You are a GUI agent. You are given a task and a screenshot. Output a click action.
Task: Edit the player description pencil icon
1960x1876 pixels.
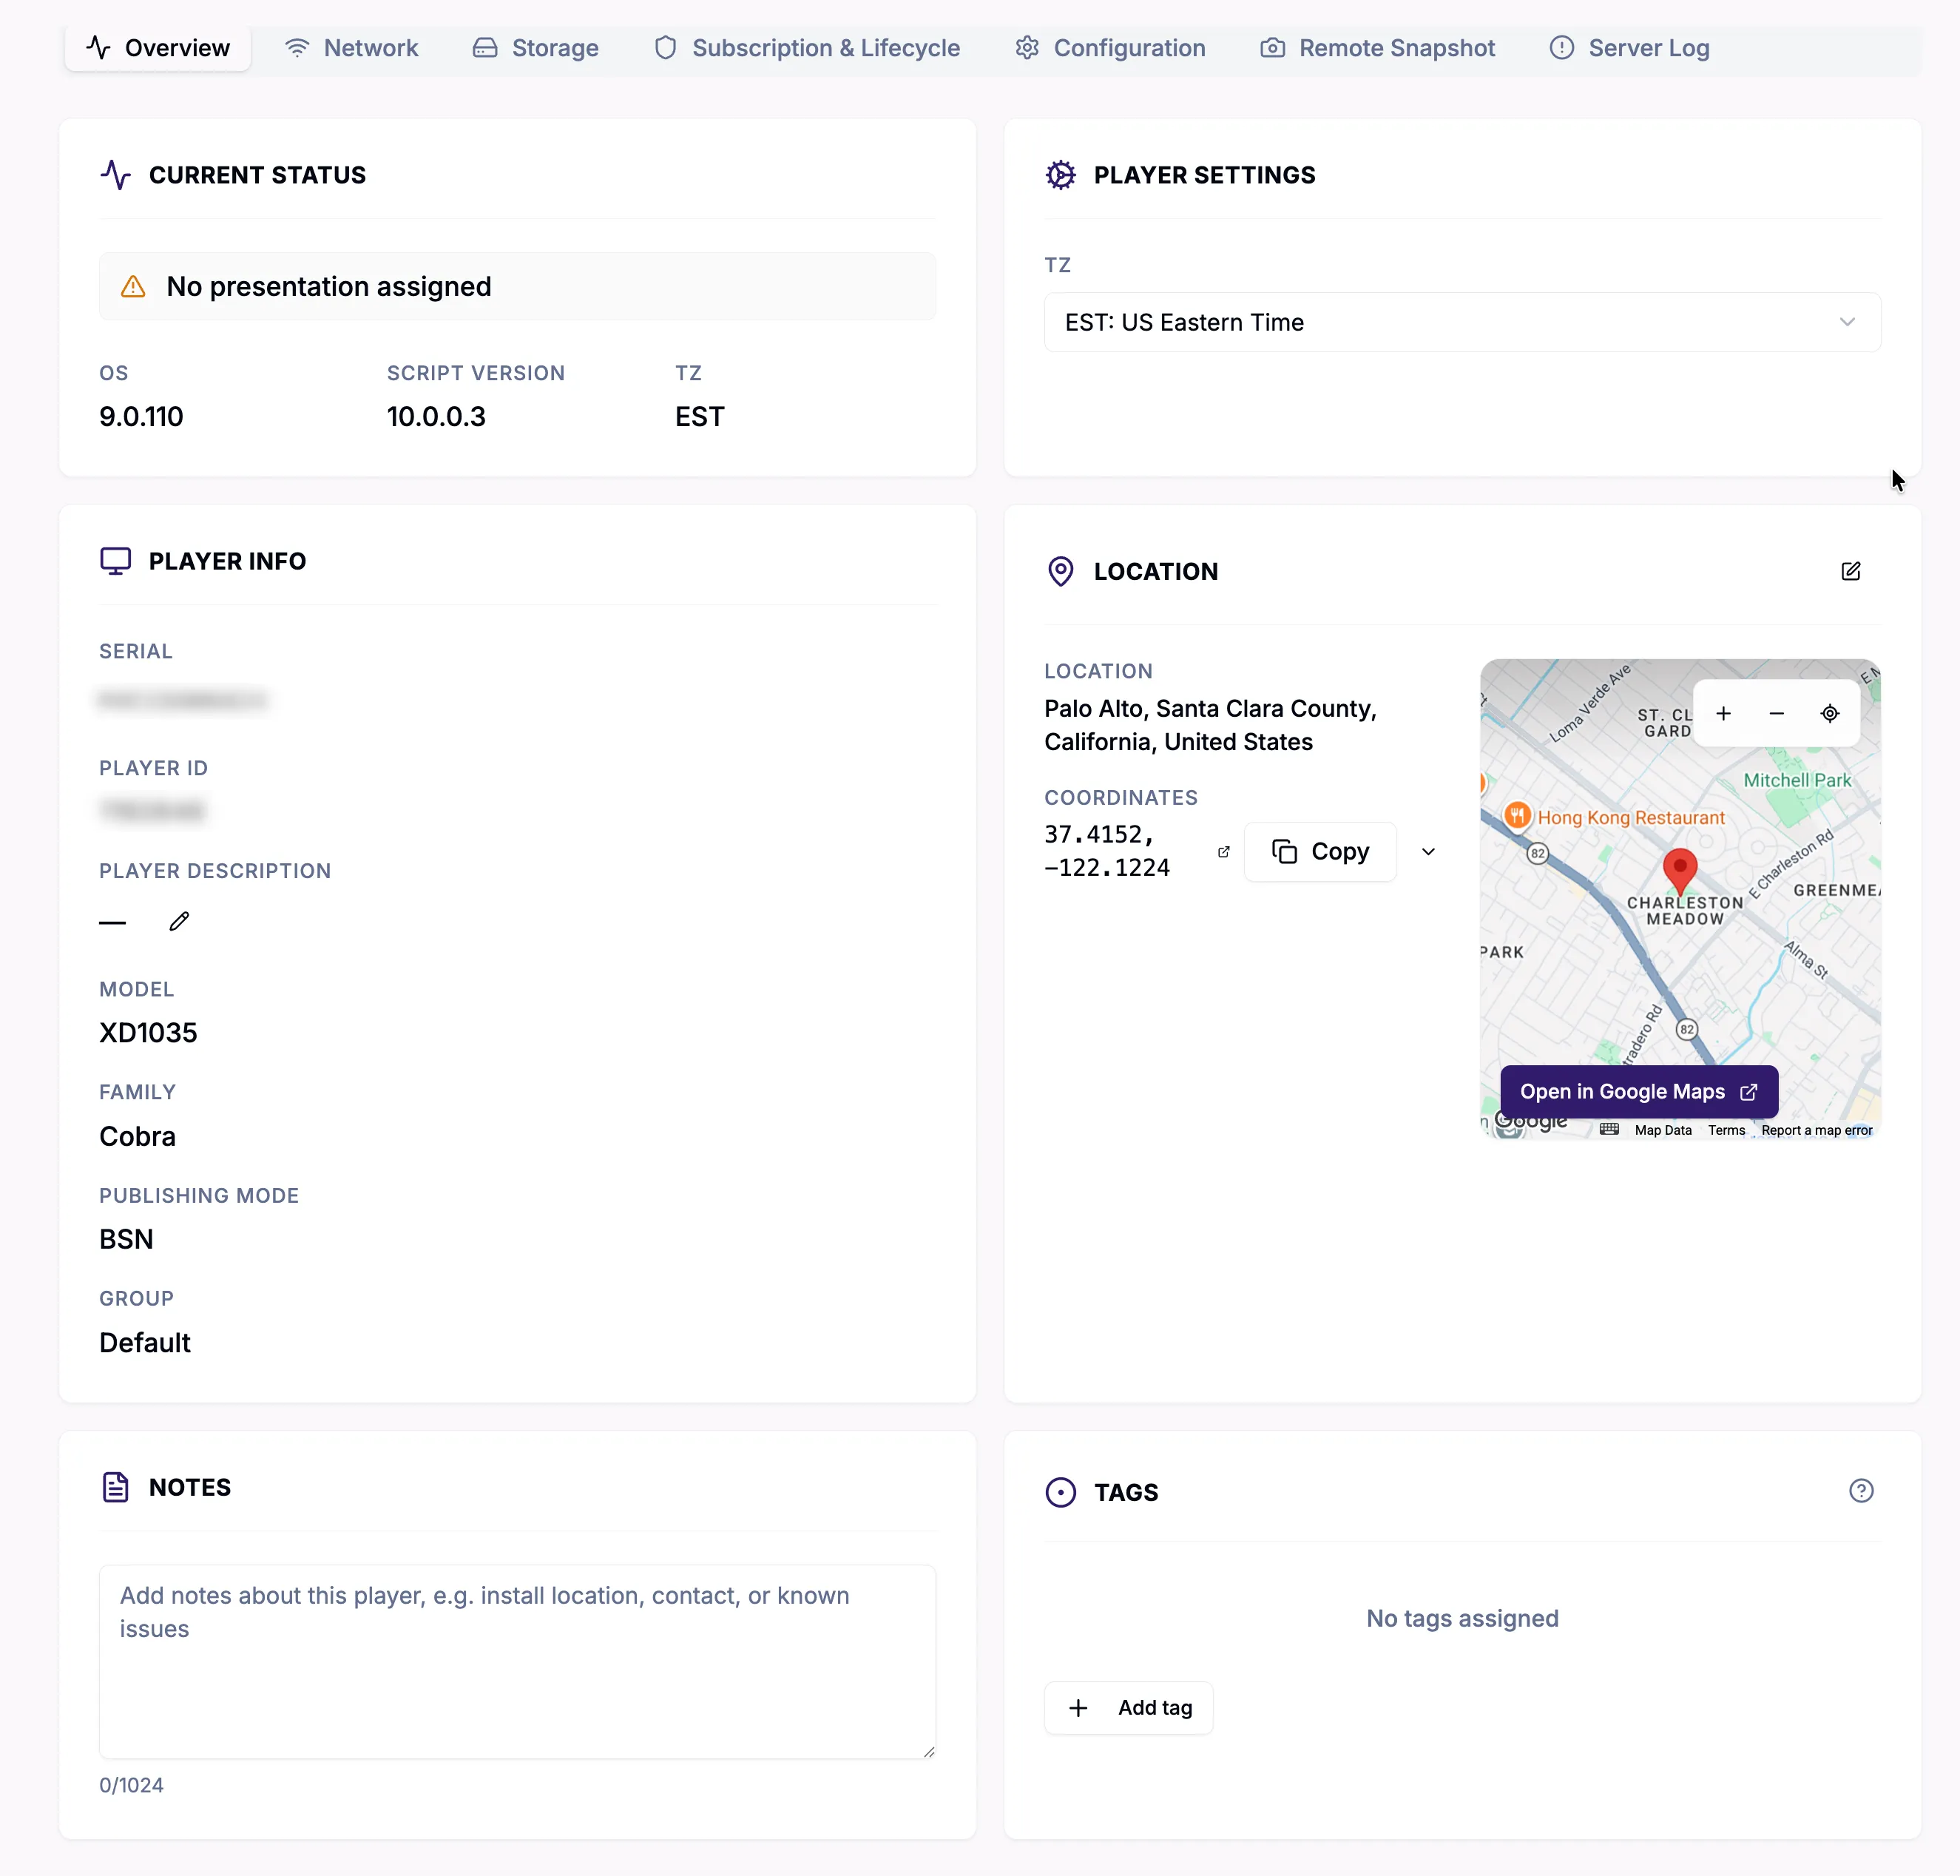tap(179, 921)
